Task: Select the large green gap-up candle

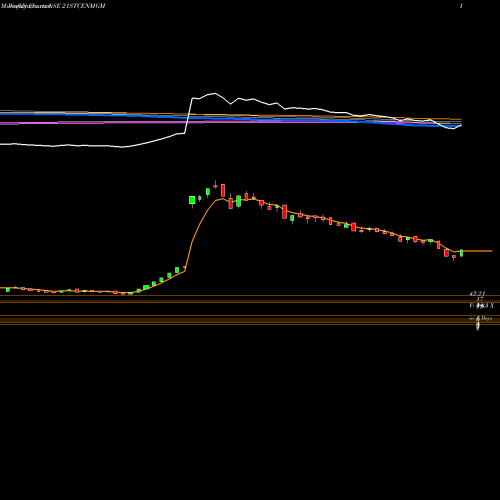Action: [192, 201]
